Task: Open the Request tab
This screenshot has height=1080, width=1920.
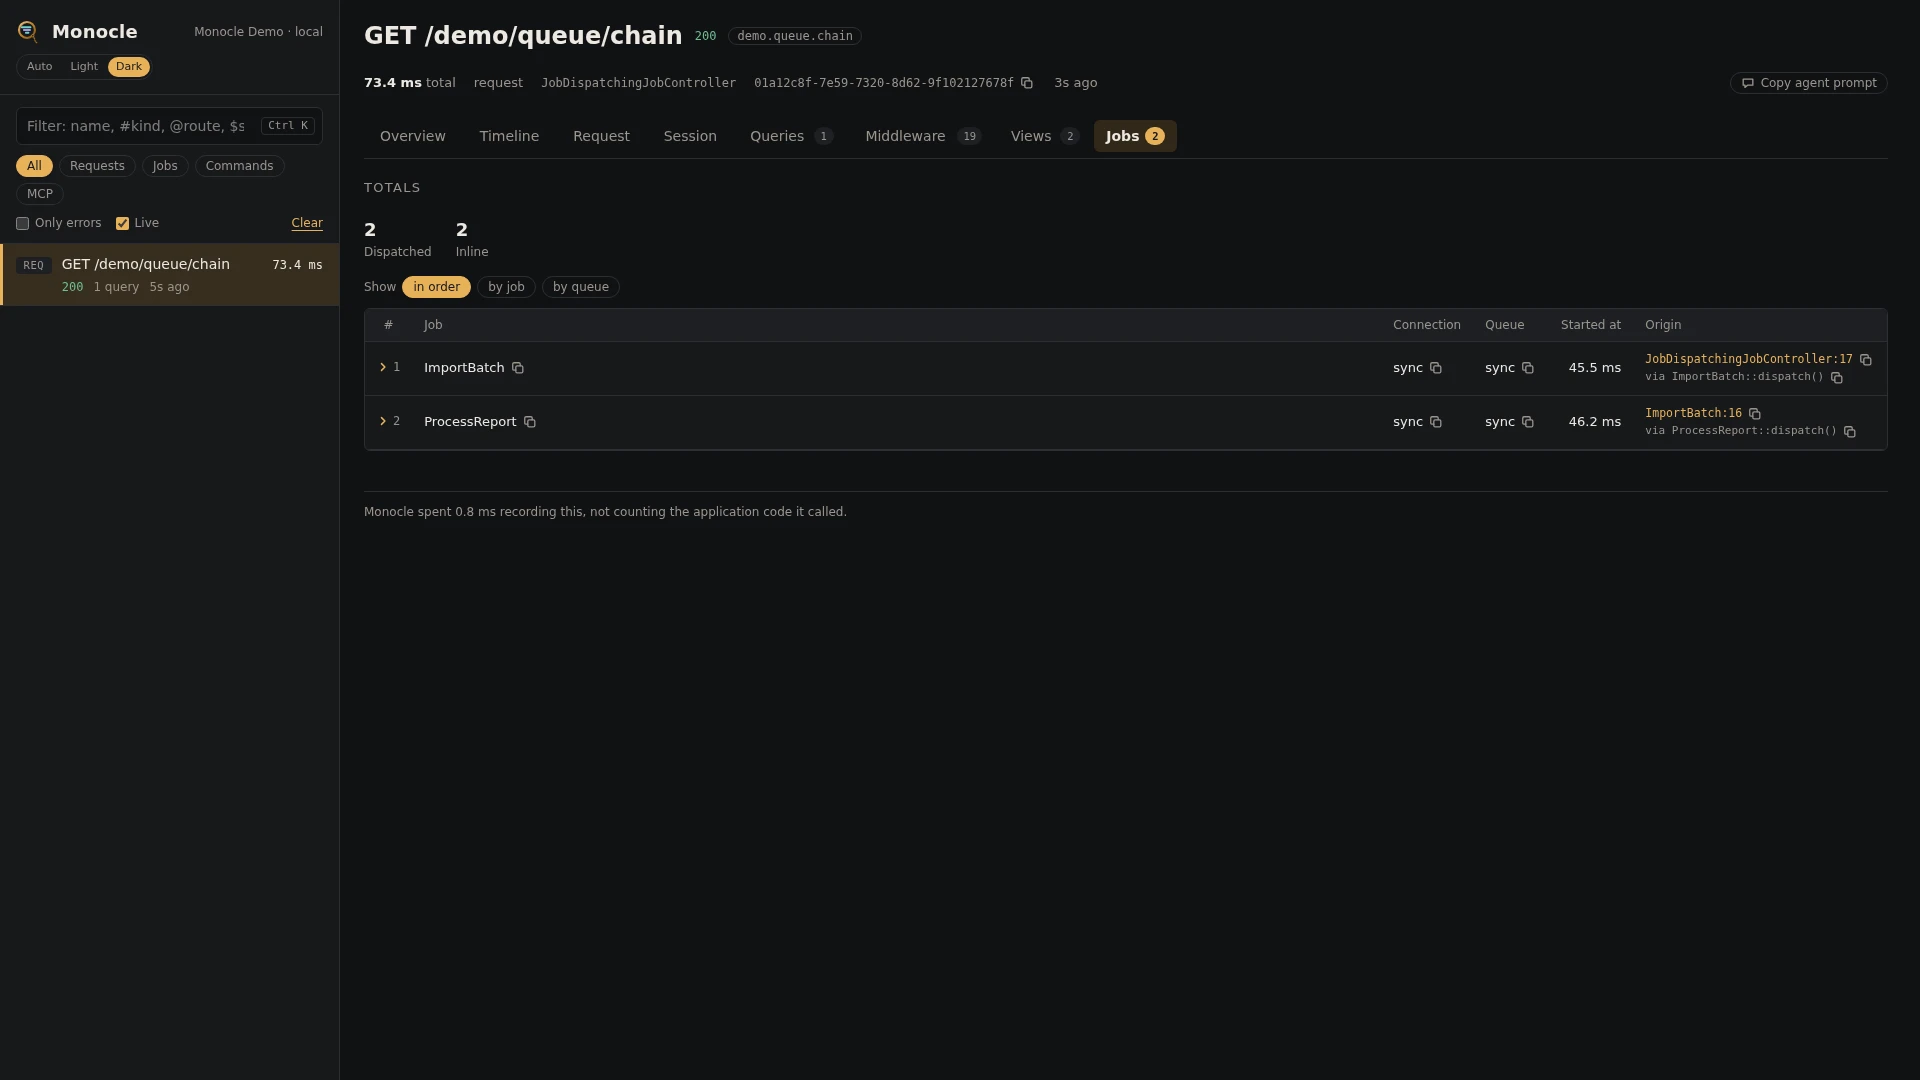Action: pyautogui.click(x=601, y=136)
